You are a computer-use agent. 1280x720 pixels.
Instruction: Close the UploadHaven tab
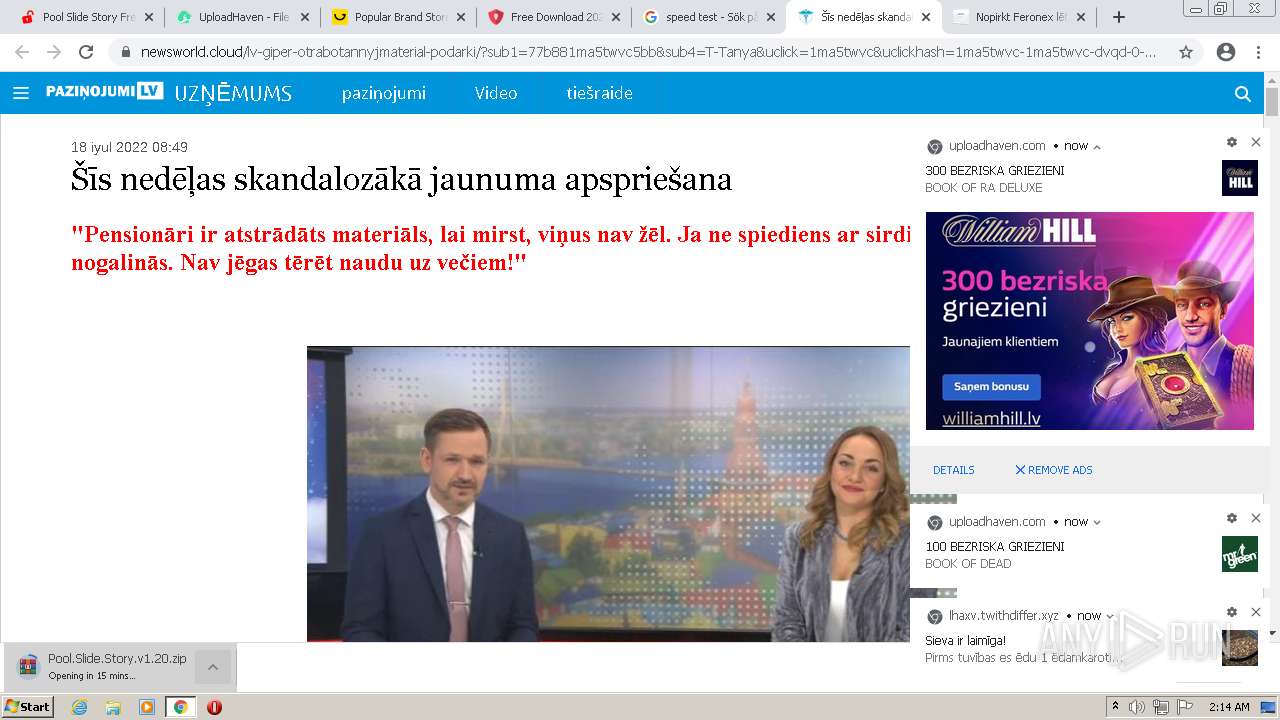pyautogui.click(x=304, y=17)
